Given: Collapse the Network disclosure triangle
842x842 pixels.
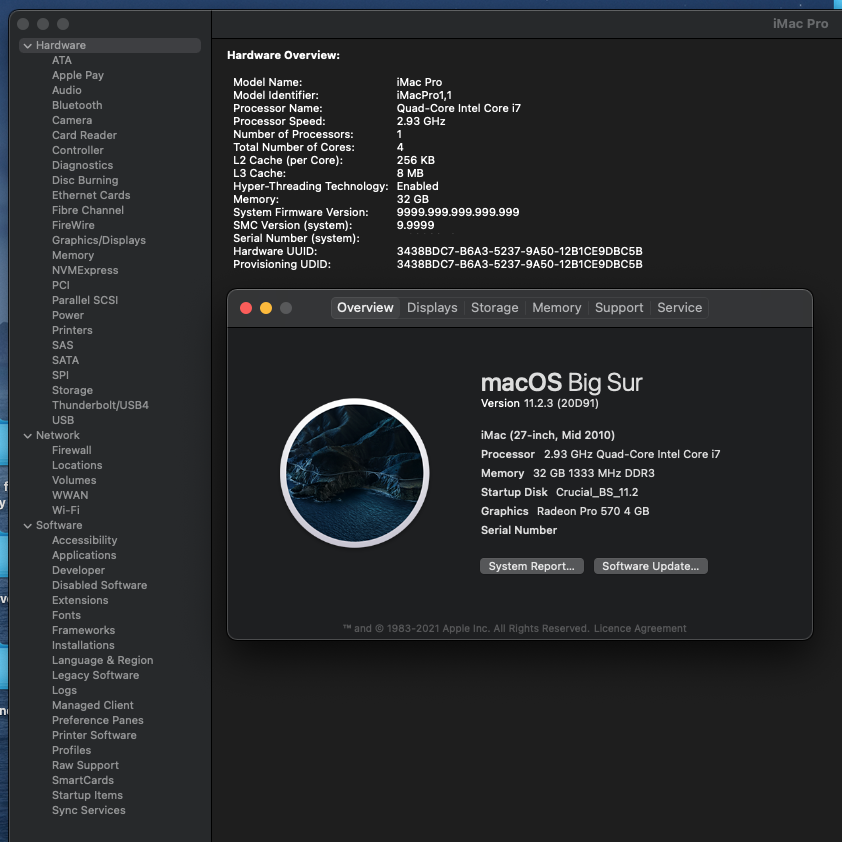Looking at the screenshot, I should [27, 436].
